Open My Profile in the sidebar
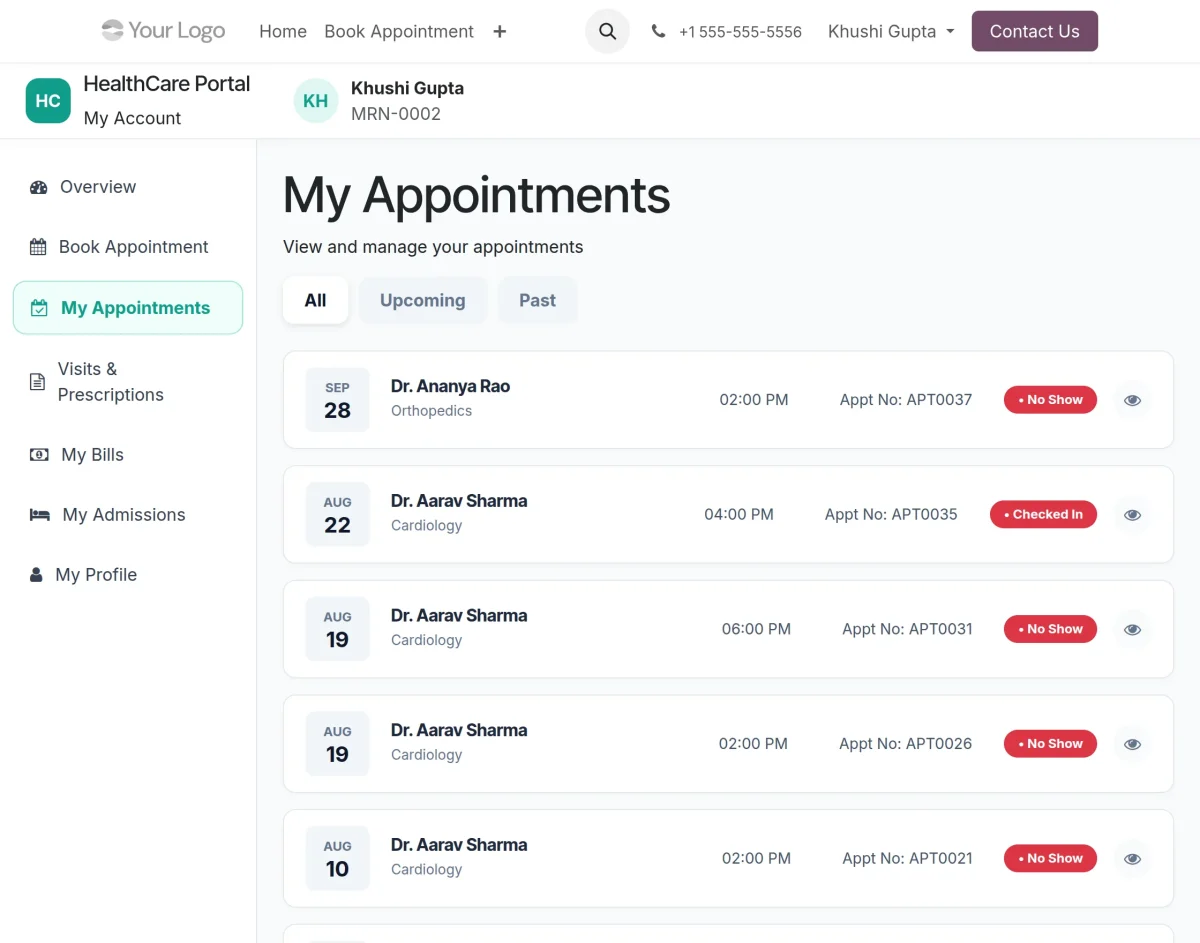Viewport: 1200px width, 943px height. coord(128,575)
